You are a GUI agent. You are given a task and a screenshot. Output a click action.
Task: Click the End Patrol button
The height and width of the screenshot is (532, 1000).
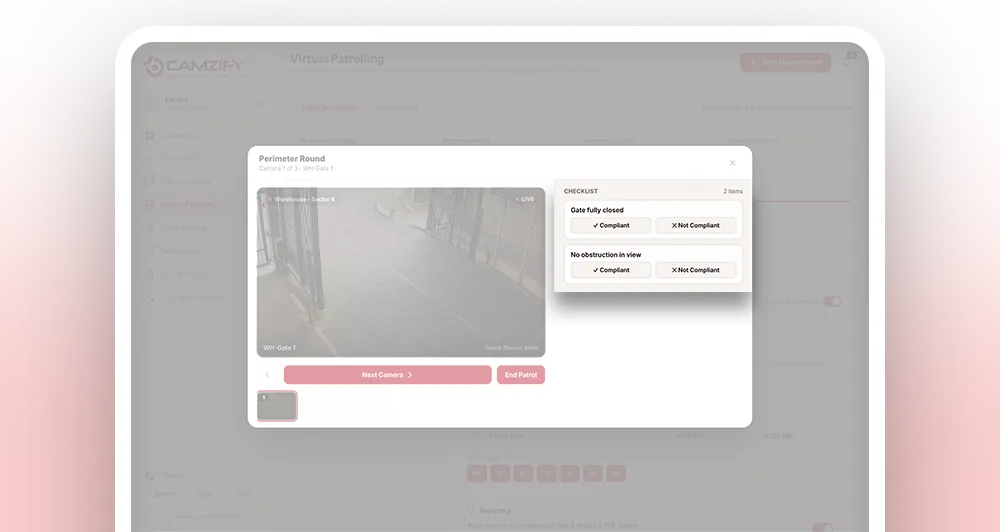(x=521, y=374)
